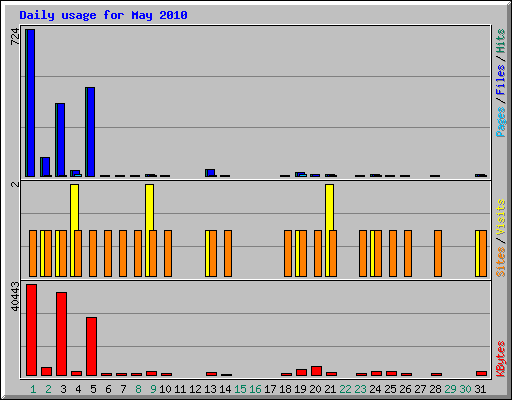Viewport: 512px width, 400px height.
Task: Click day 11 on the x-axis
Action: pos(180,389)
